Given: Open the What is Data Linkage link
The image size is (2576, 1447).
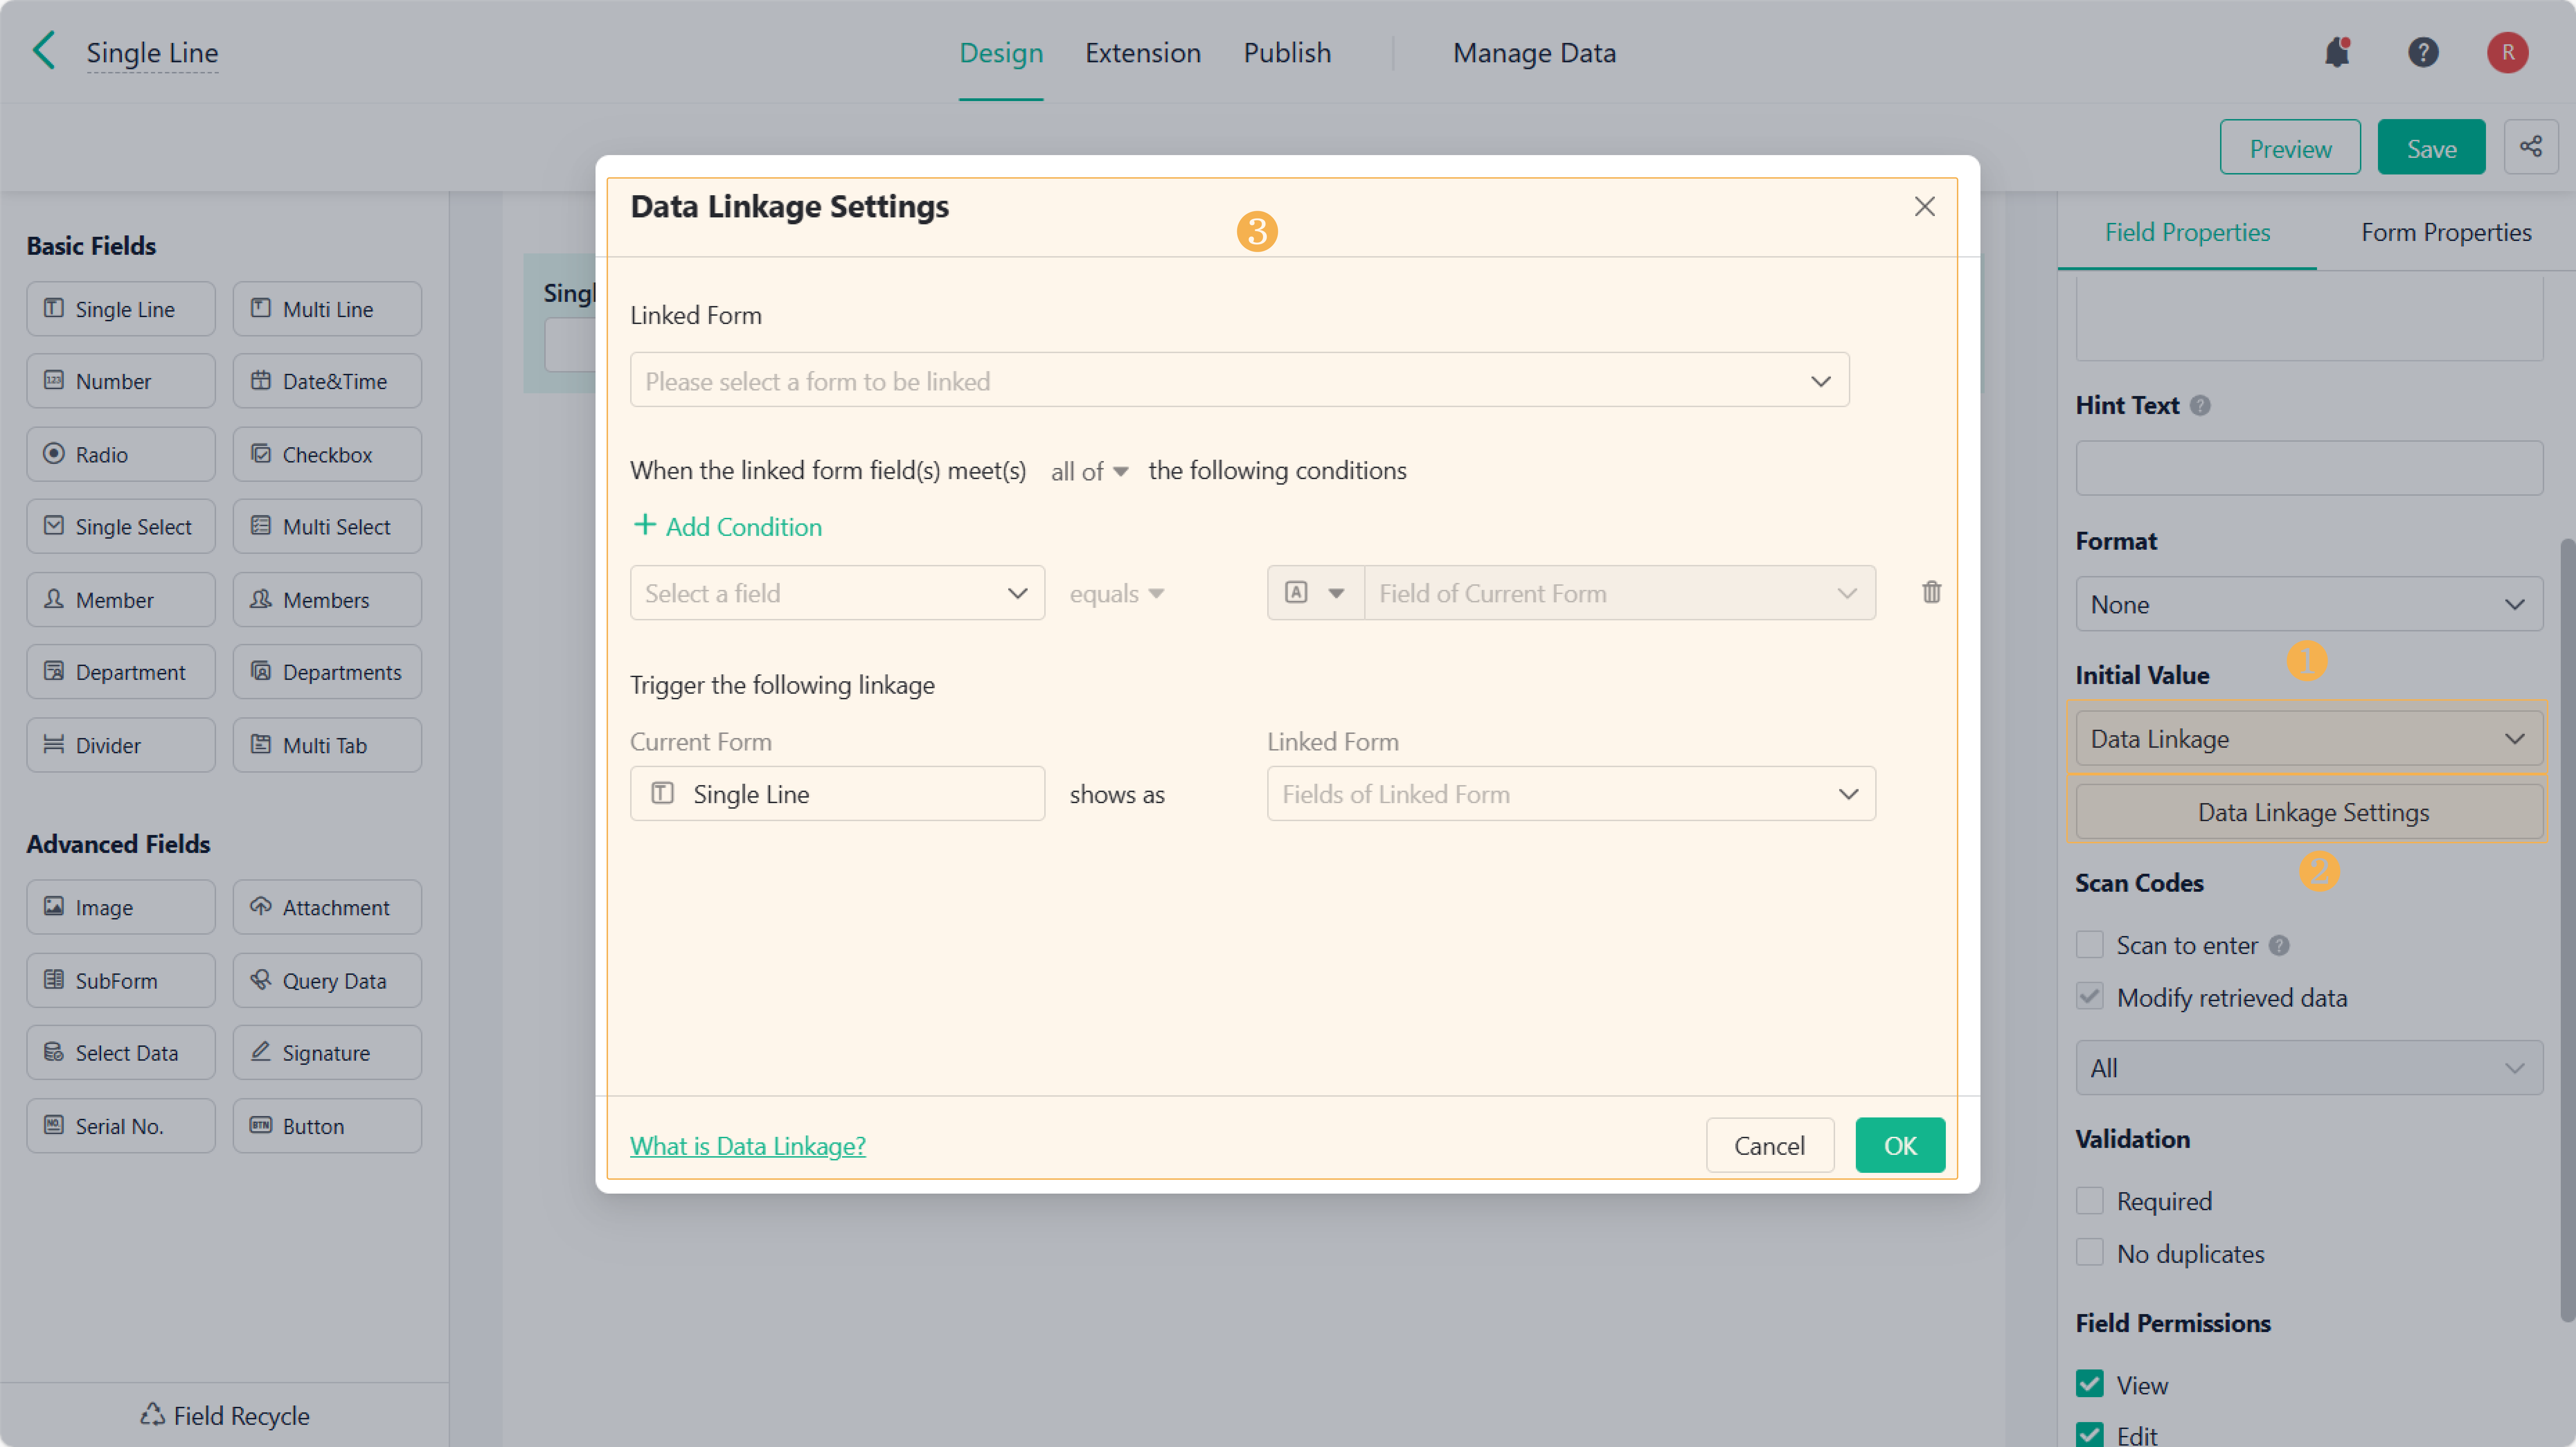Looking at the screenshot, I should pyautogui.click(x=748, y=1145).
